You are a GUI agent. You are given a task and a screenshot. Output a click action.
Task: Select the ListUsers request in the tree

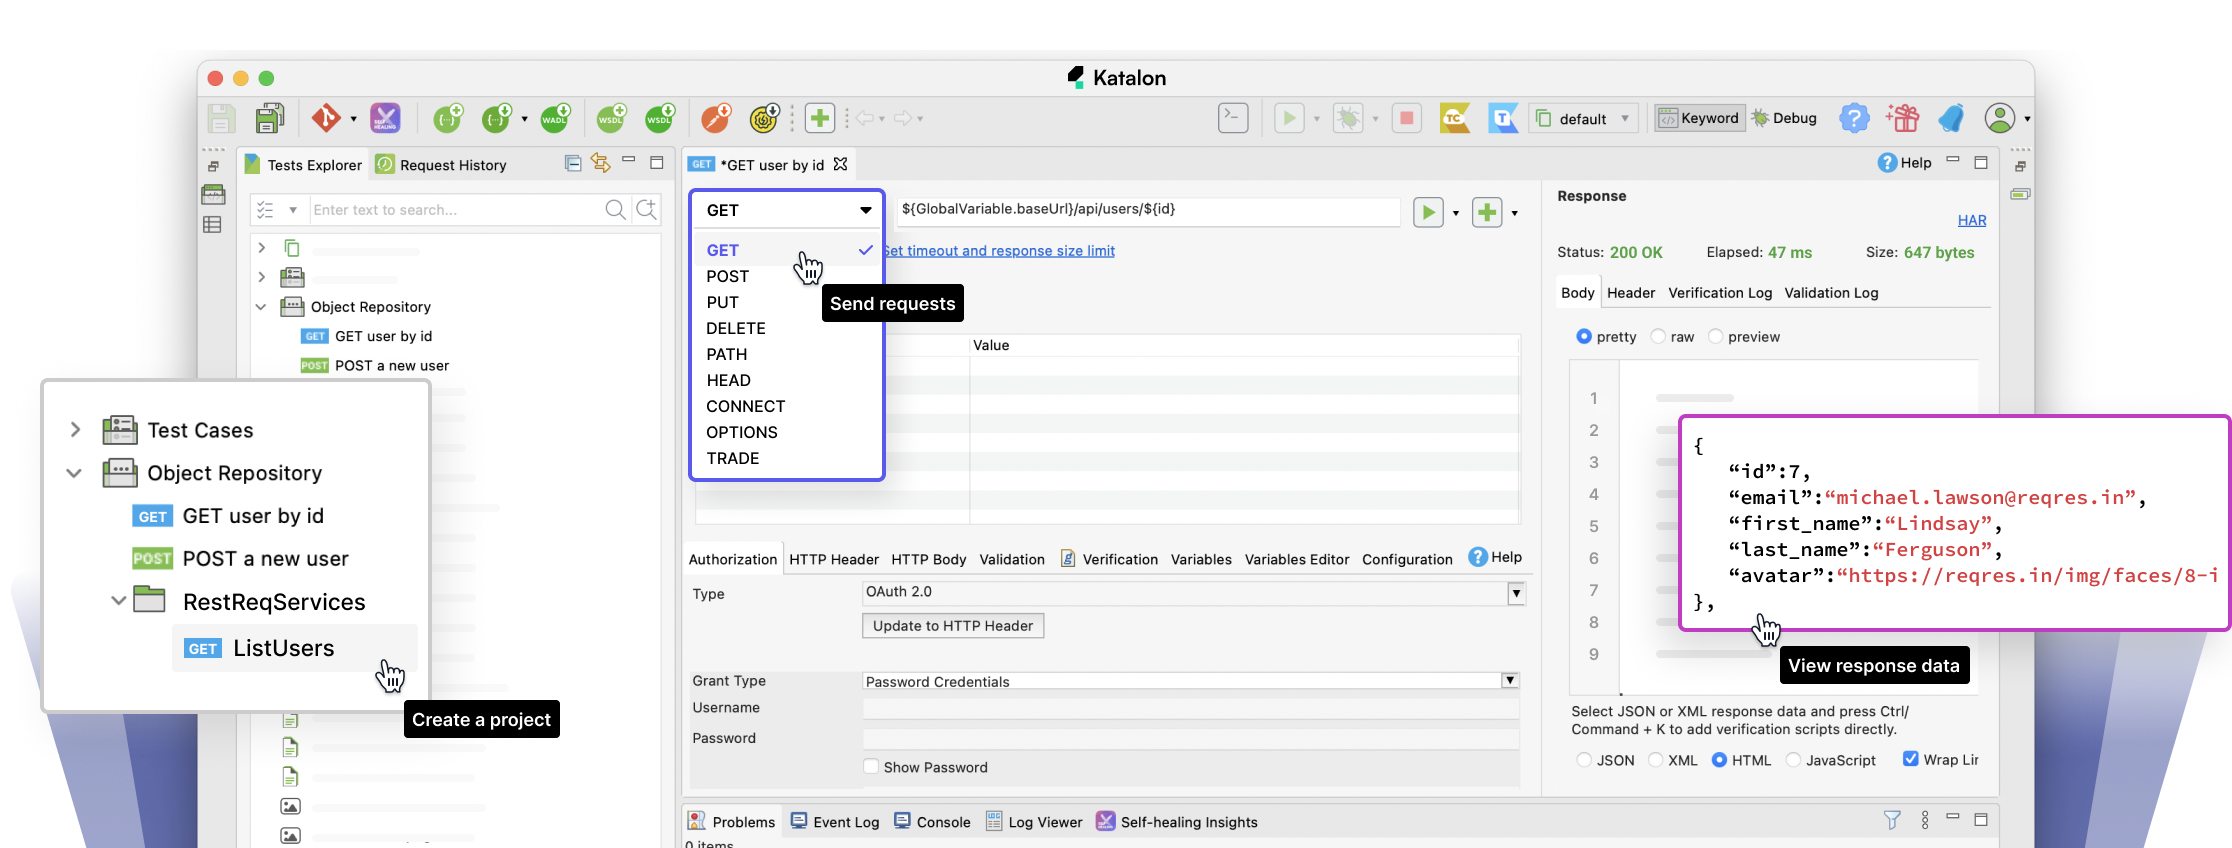[x=295, y=648]
